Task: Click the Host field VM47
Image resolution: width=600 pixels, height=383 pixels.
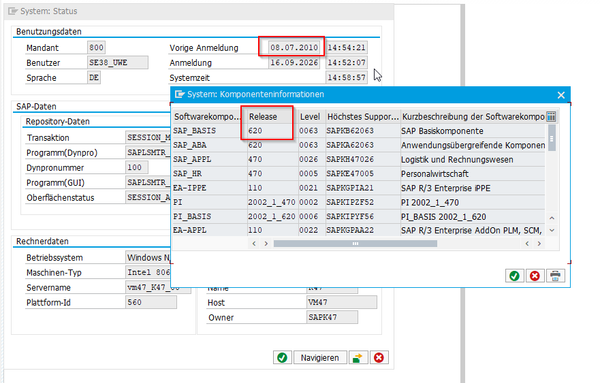Action: tap(341, 302)
